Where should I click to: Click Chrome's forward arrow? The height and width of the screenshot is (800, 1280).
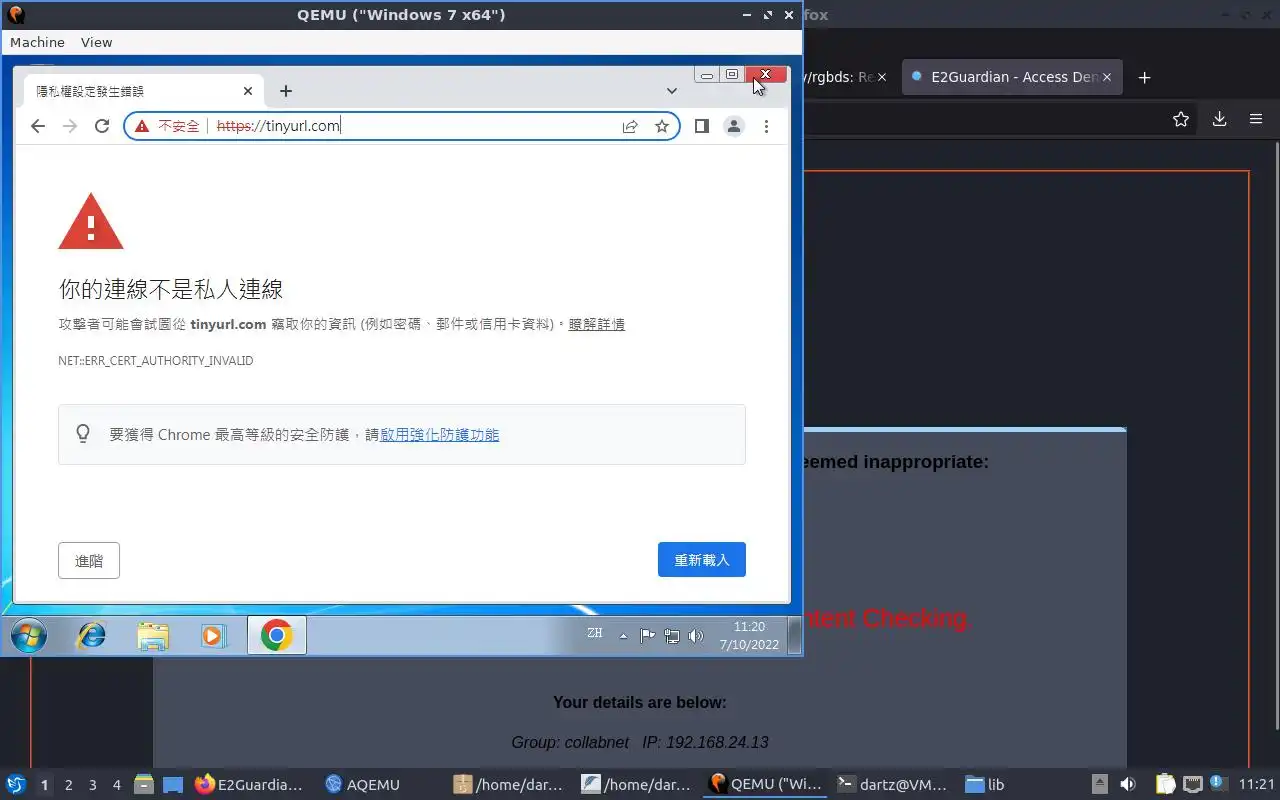coord(70,126)
